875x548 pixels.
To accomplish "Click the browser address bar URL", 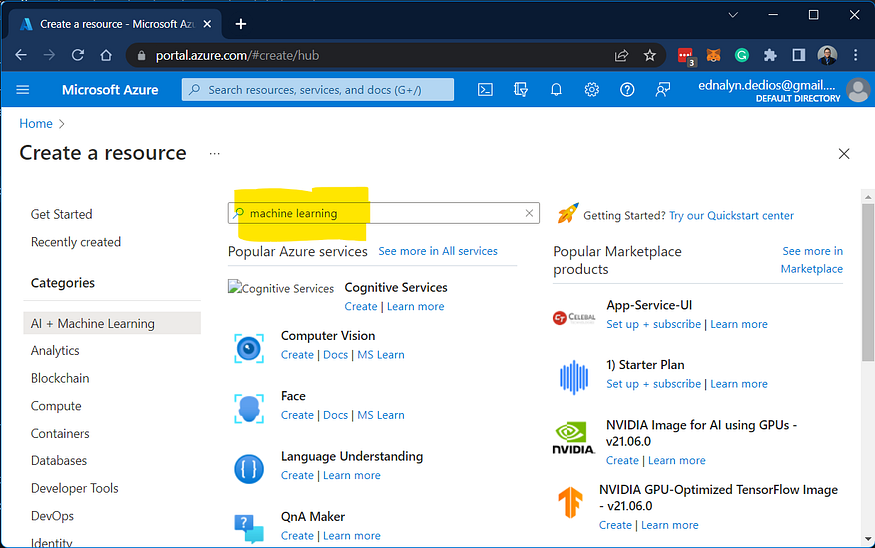I will [x=237, y=55].
